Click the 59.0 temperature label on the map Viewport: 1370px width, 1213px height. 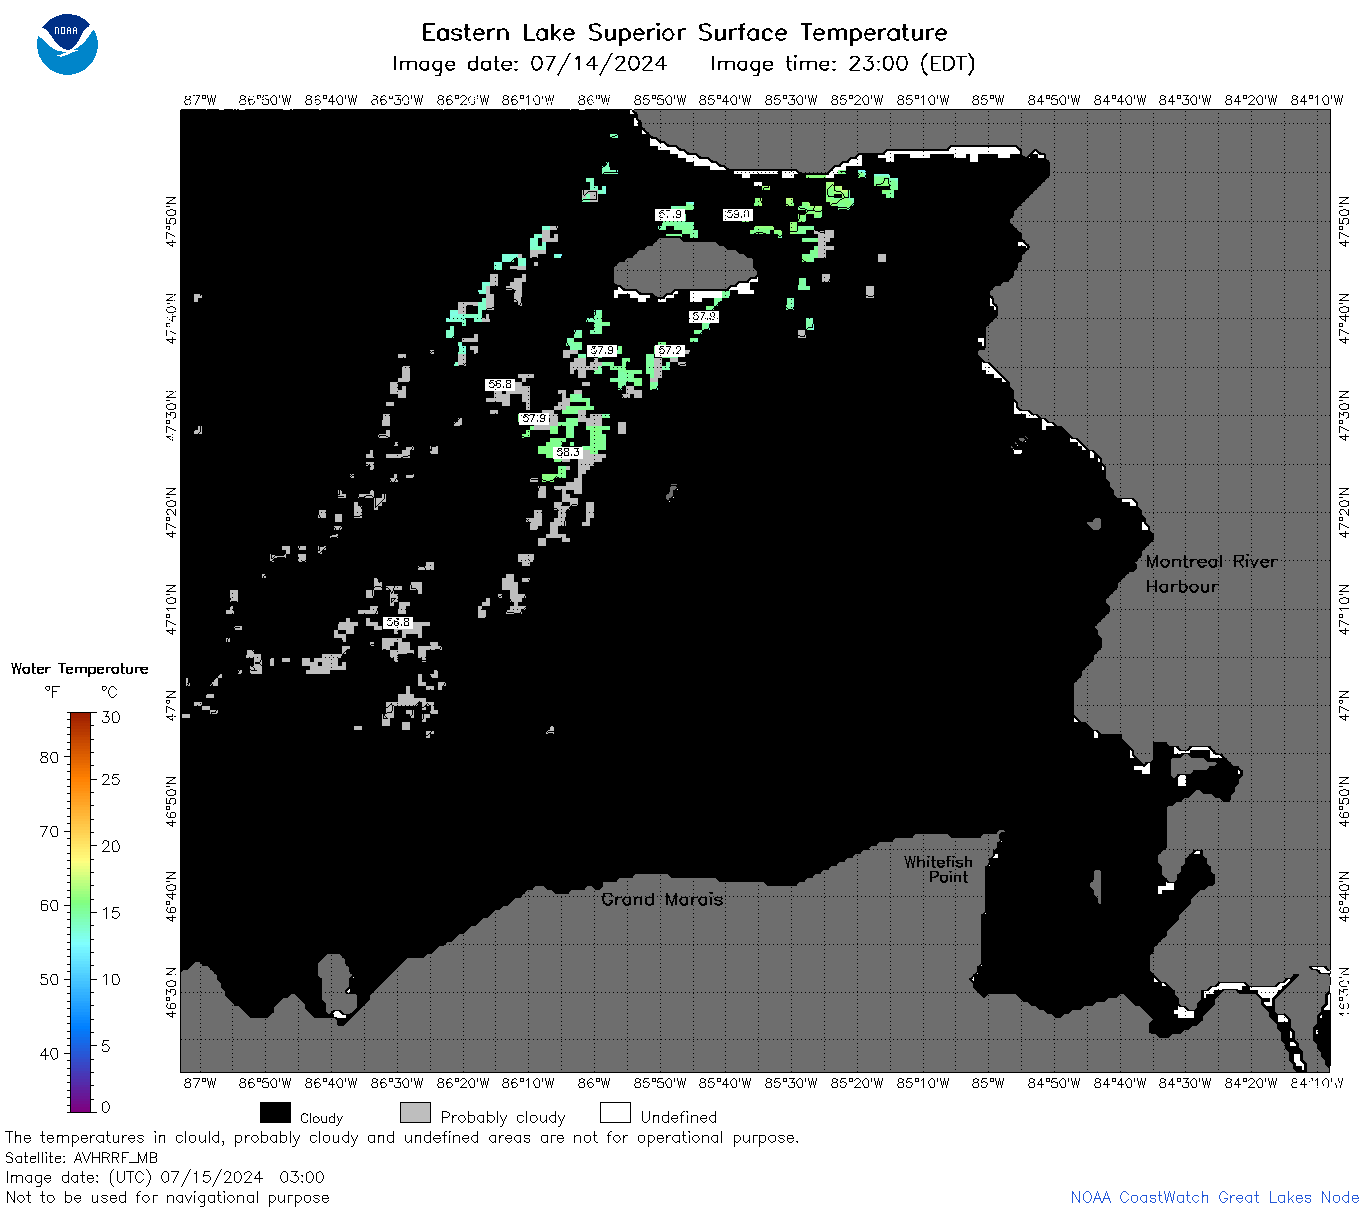(738, 214)
